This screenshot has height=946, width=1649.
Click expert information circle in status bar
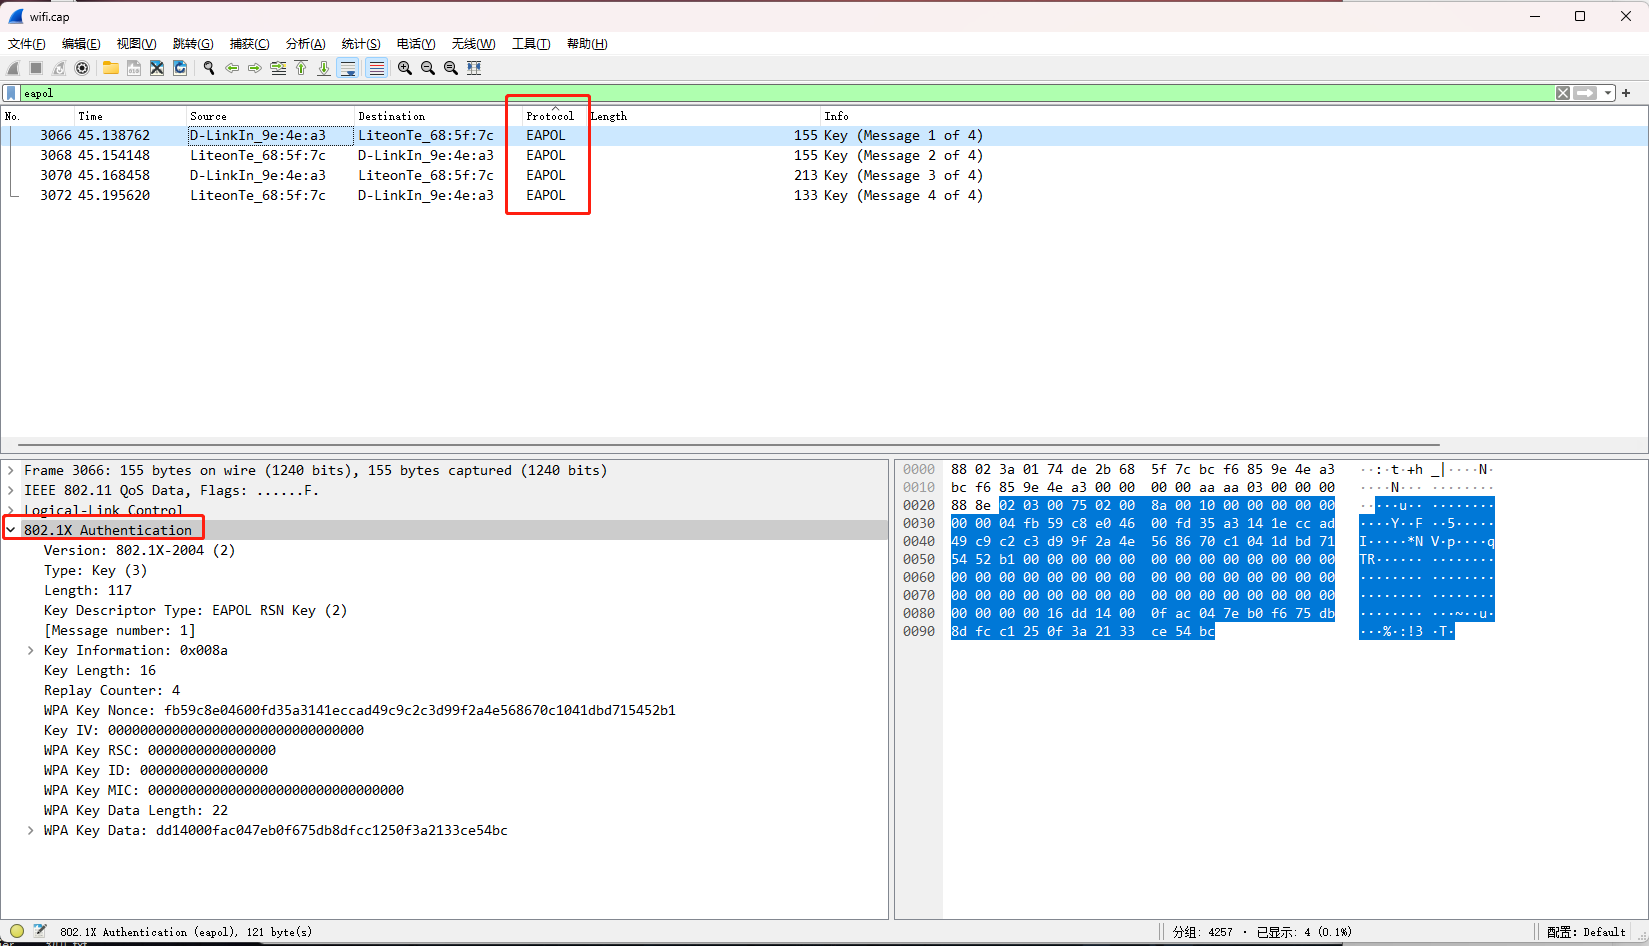click(x=17, y=931)
